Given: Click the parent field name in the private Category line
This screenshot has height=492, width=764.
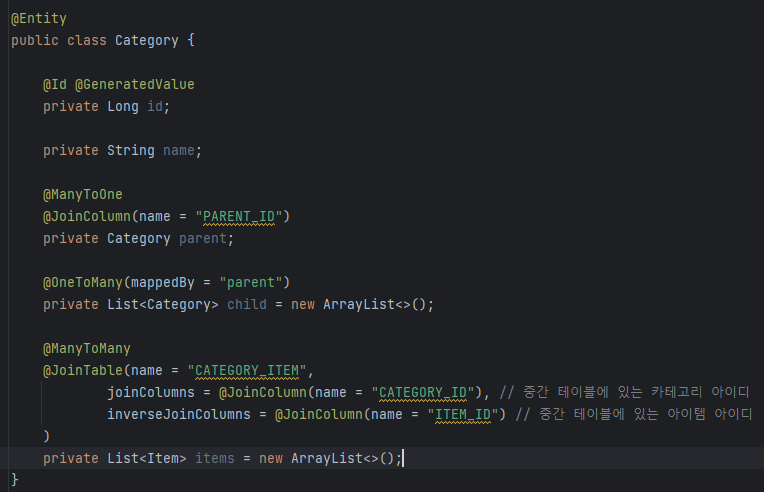Looking at the screenshot, I should click(x=203, y=239).
